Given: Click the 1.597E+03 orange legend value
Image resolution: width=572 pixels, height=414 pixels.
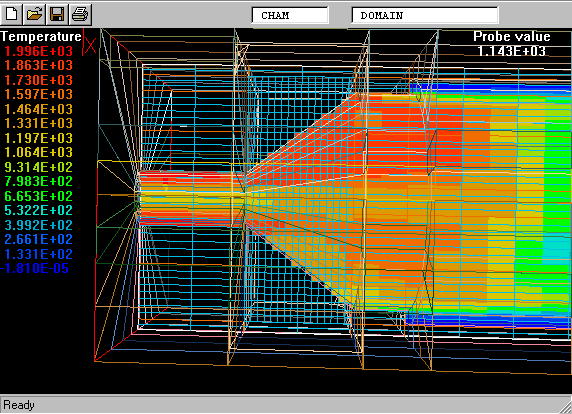Looking at the screenshot, I should point(39,94).
